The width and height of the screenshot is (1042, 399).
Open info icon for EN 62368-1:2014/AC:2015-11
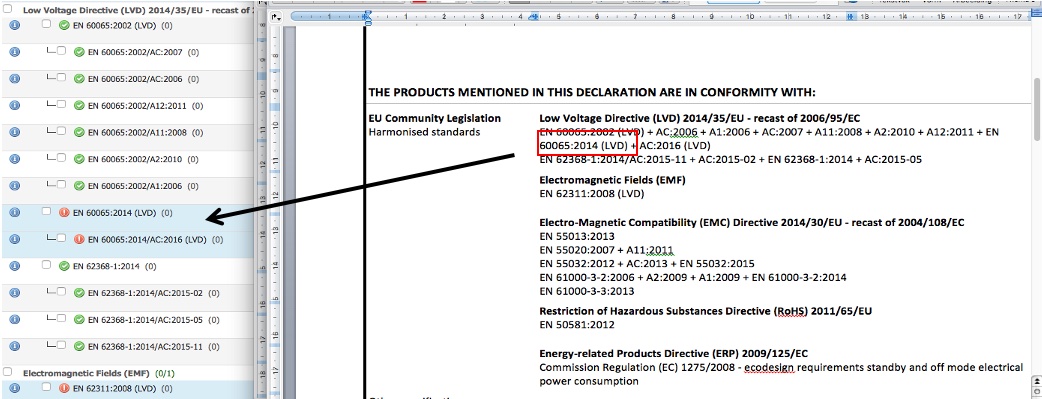15,346
